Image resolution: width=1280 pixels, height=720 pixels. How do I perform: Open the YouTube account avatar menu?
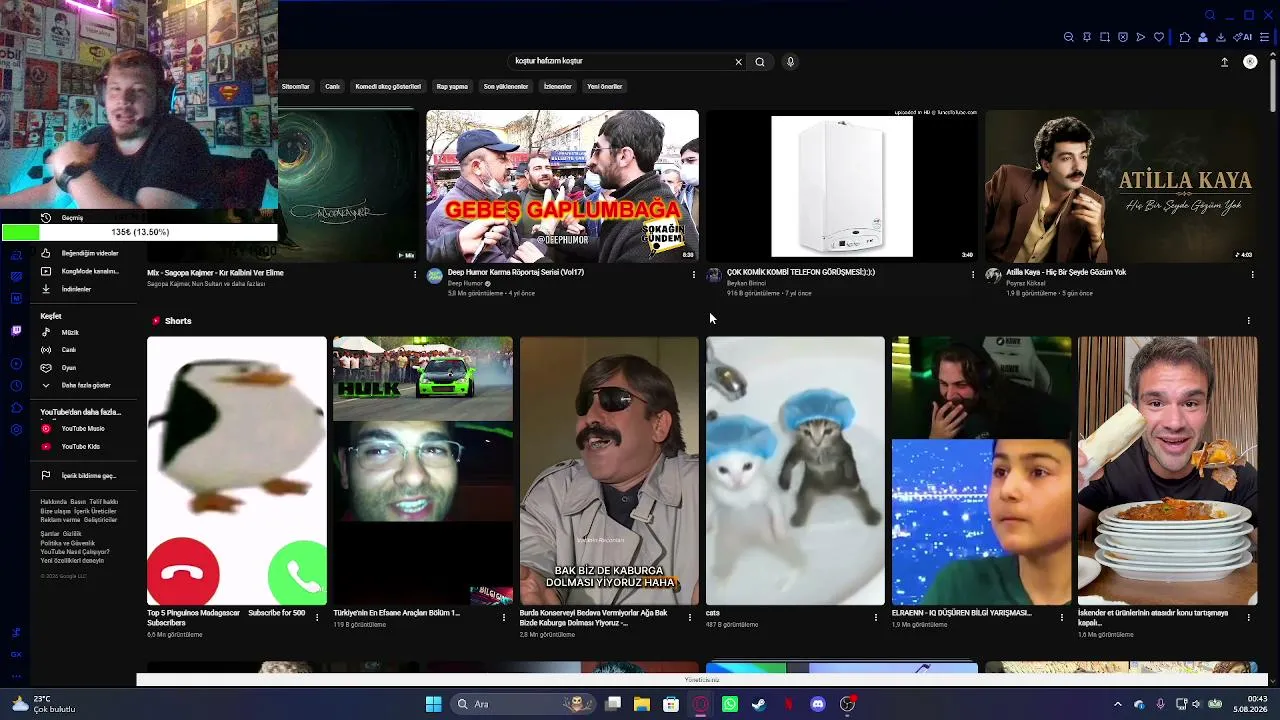pos(1250,62)
